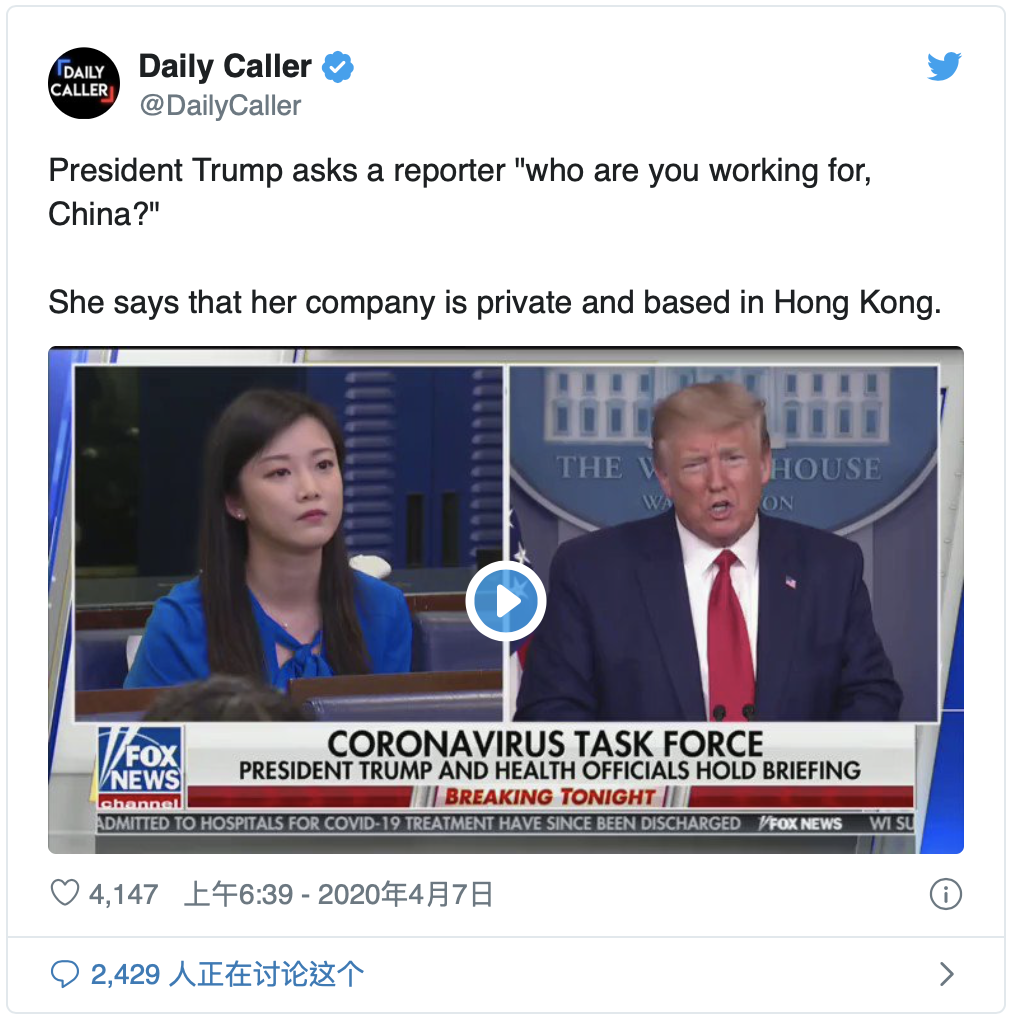Click the 4,147 likes count
The image size is (1012, 1018).
coord(123,894)
